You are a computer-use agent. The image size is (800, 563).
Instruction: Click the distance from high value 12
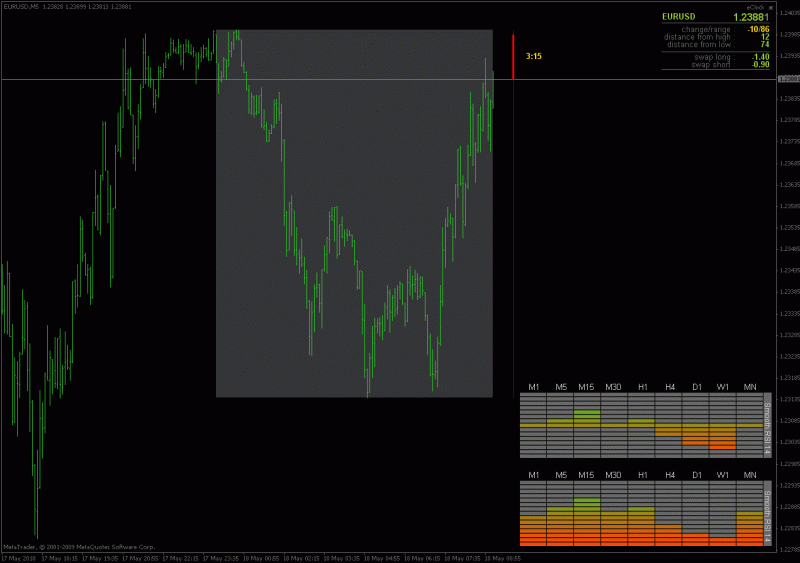pos(765,37)
